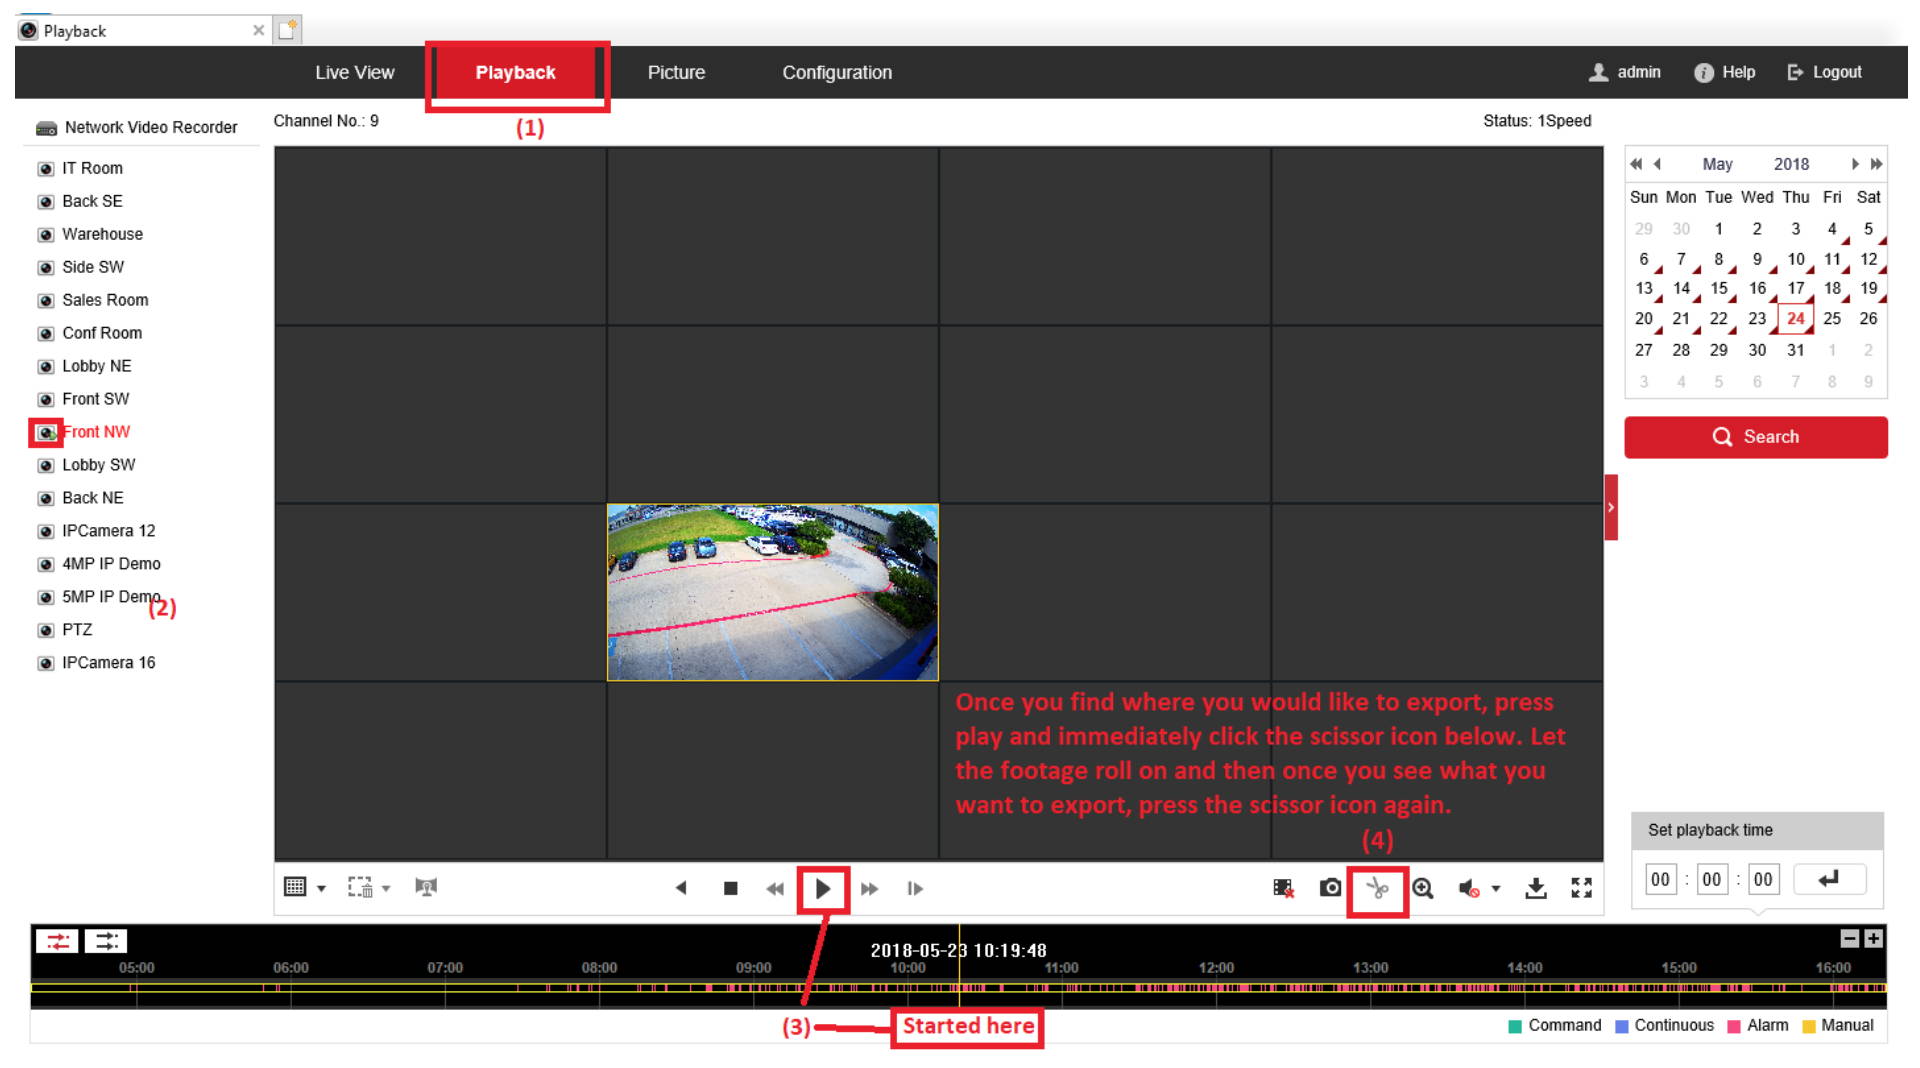
Task: Click the stop all playback icon
Action: tap(426, 887)
